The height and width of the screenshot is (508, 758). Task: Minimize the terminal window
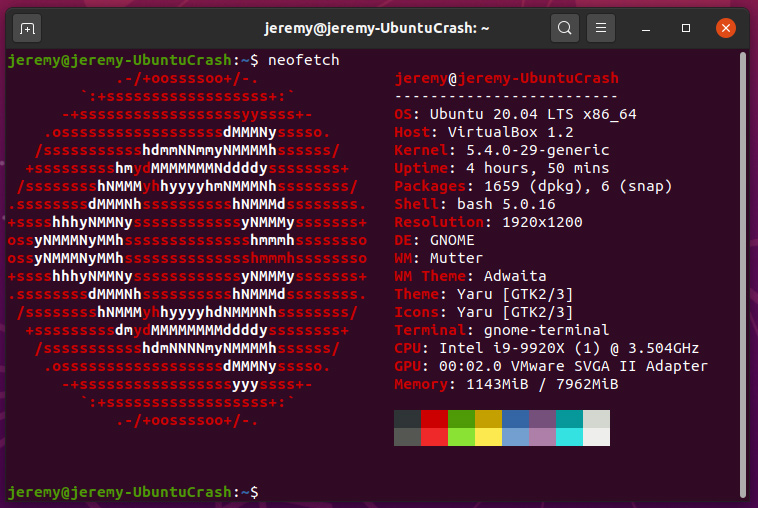646,29
